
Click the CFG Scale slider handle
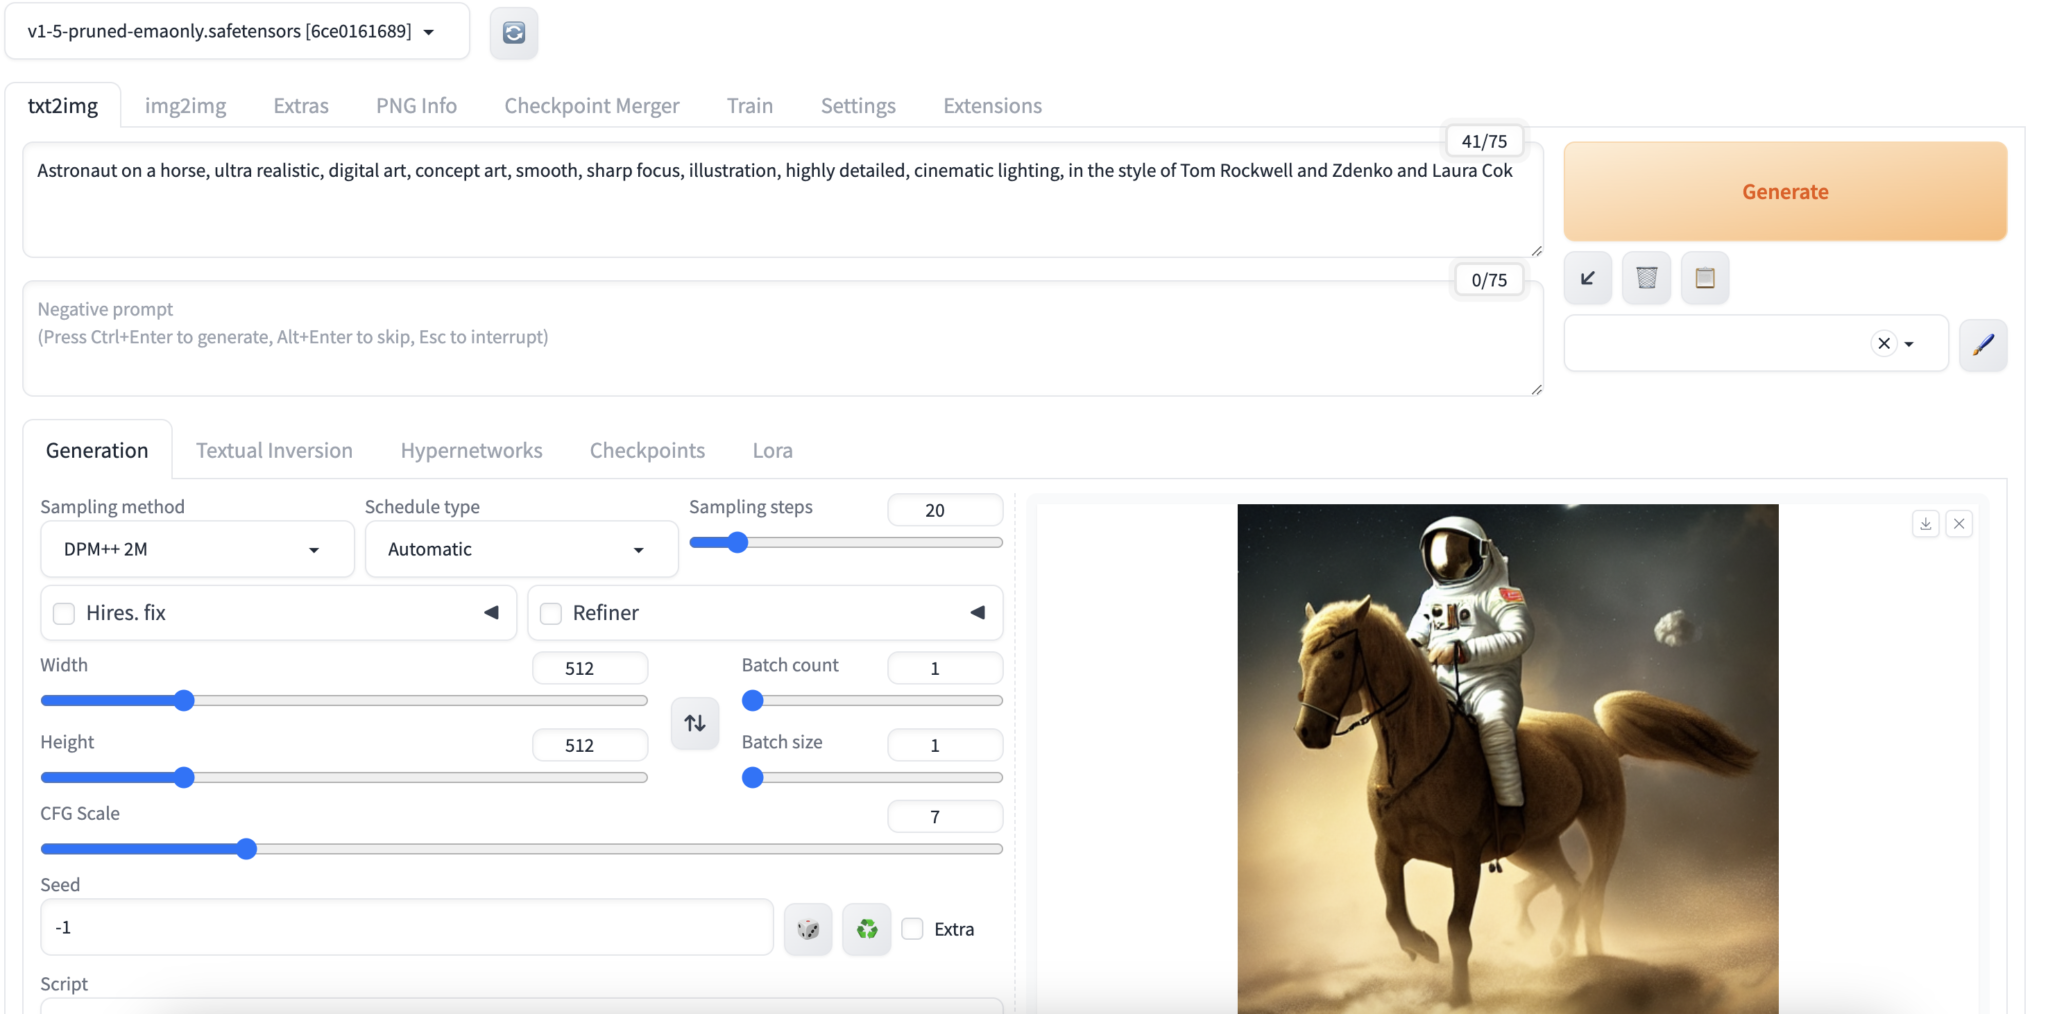tap(246, 849)
